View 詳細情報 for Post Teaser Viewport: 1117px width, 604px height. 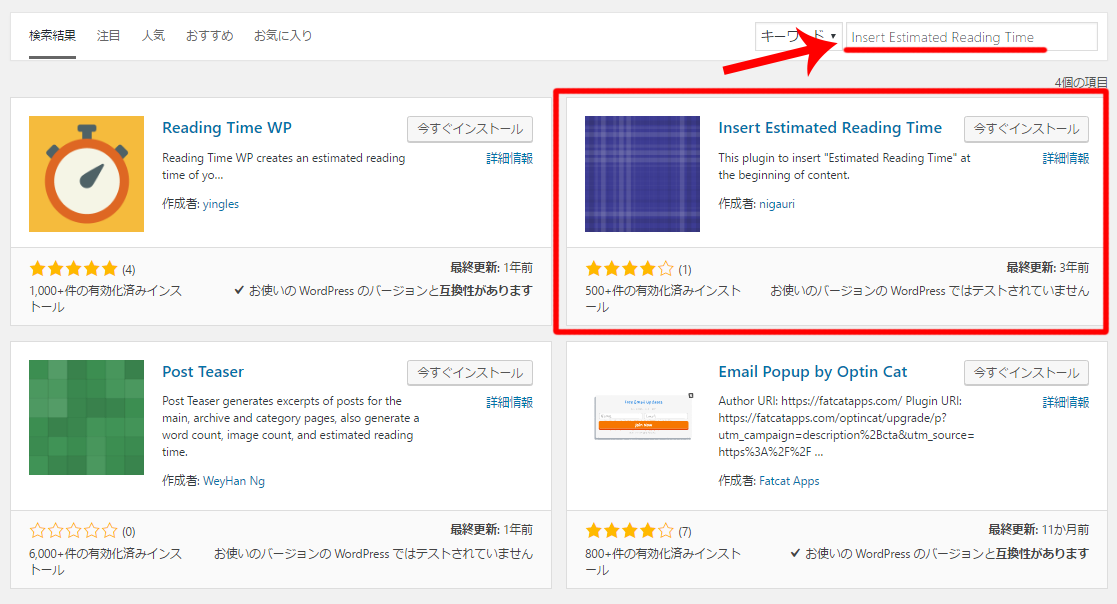509,402
